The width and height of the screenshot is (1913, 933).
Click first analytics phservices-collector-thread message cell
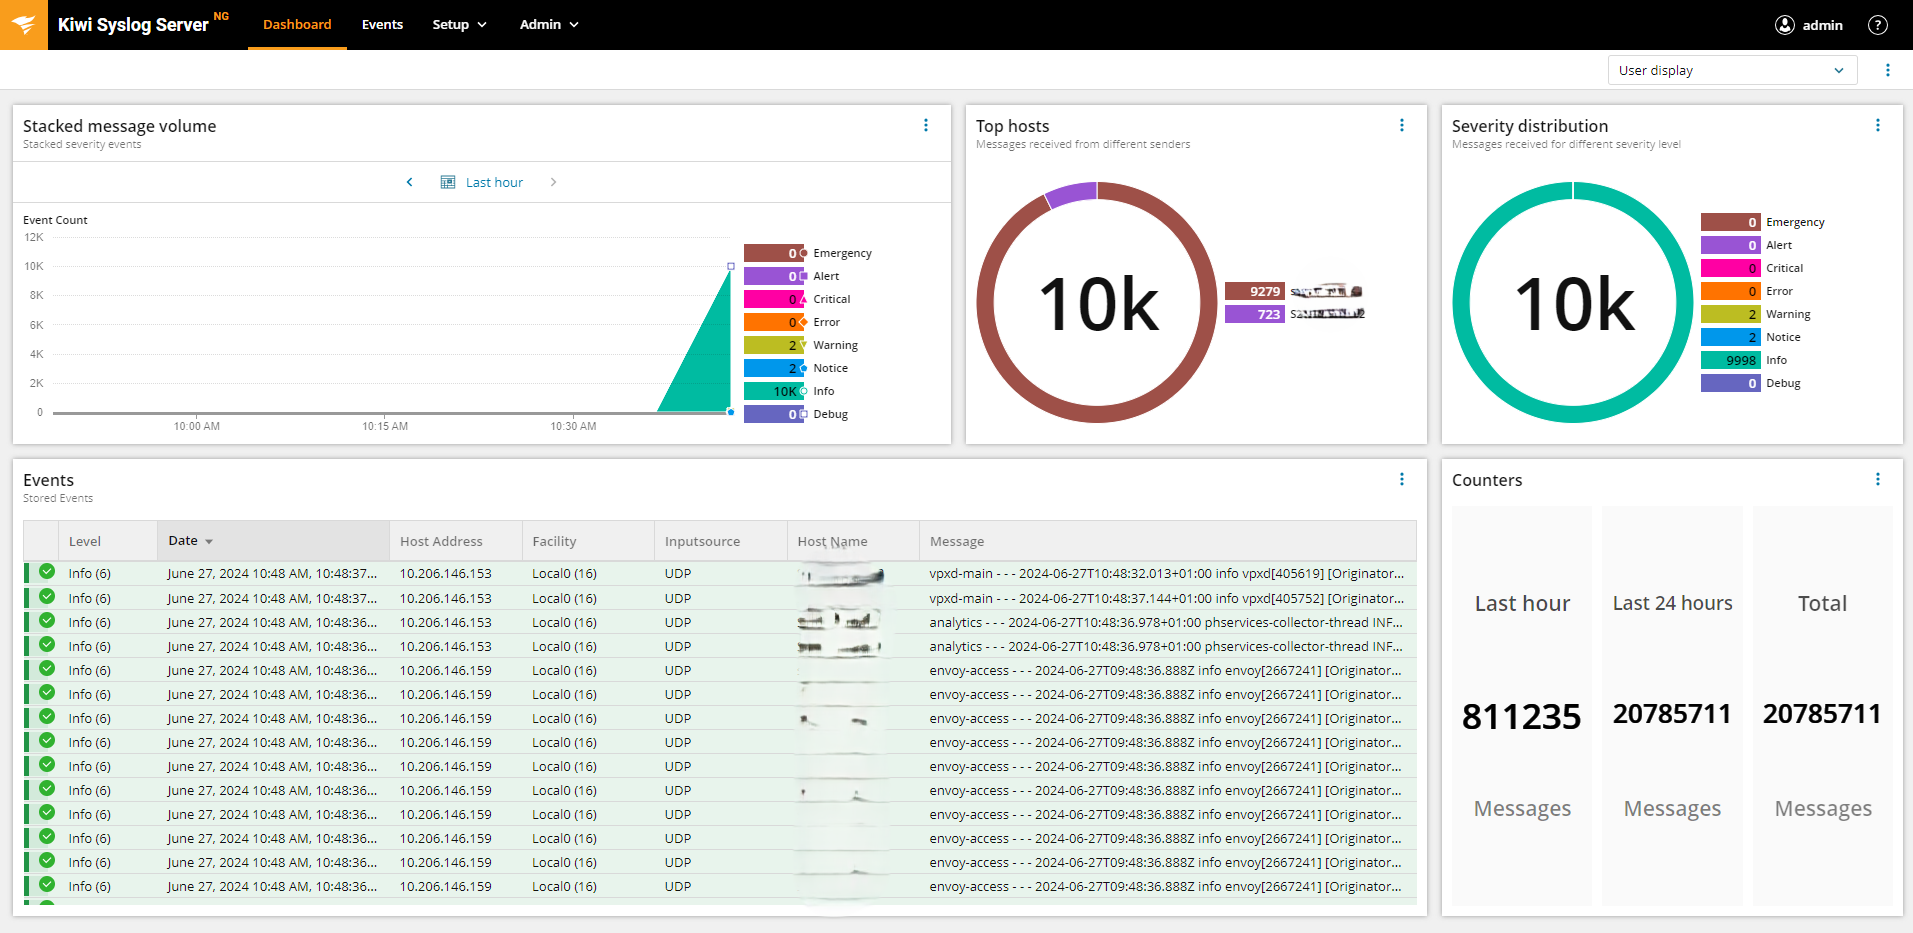pos(1166,622)
